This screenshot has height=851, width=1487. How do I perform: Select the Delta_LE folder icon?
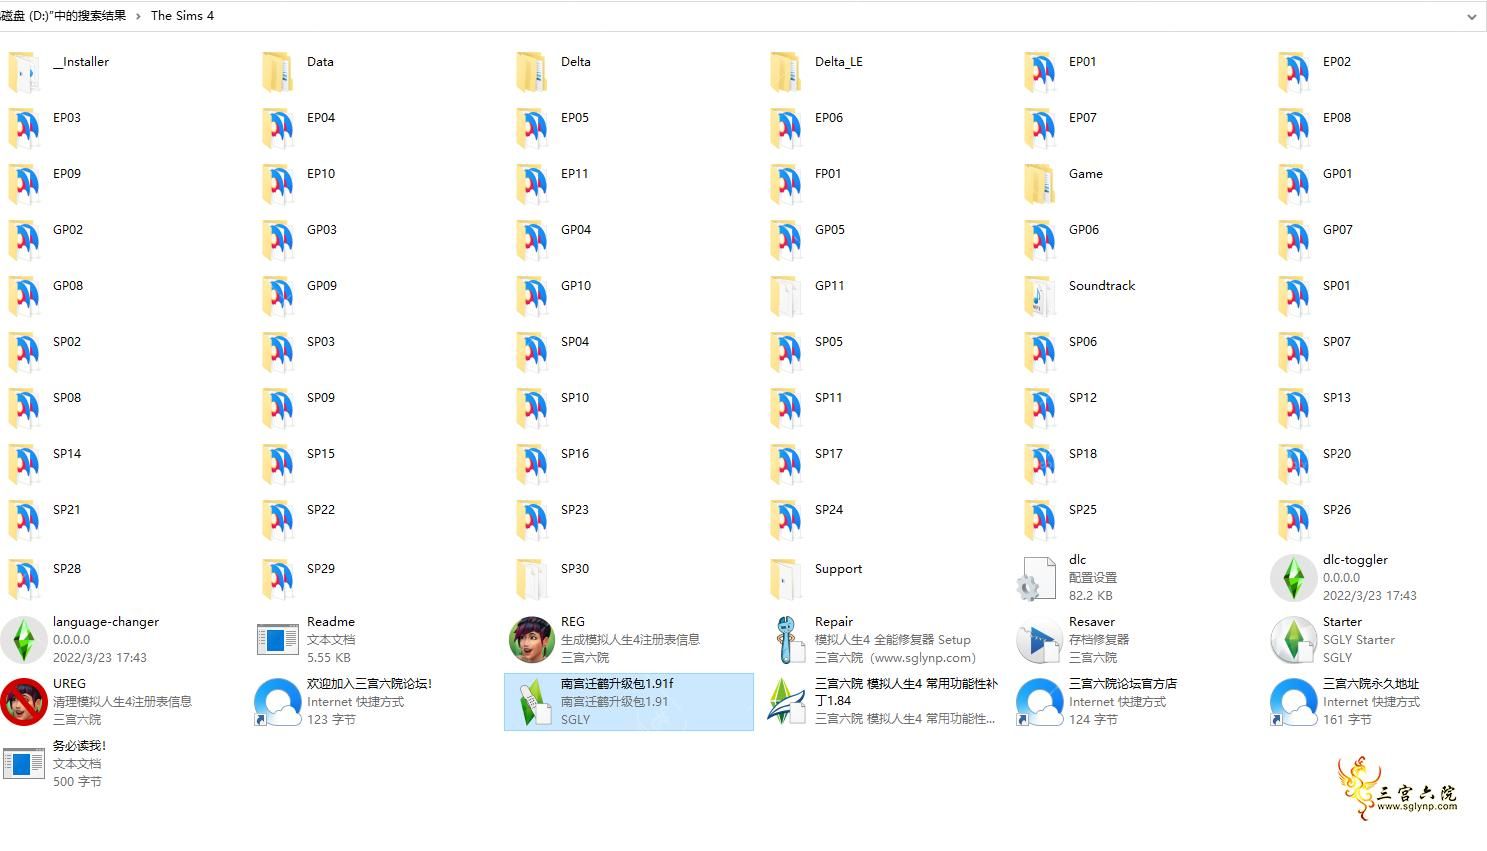[786, 72]
